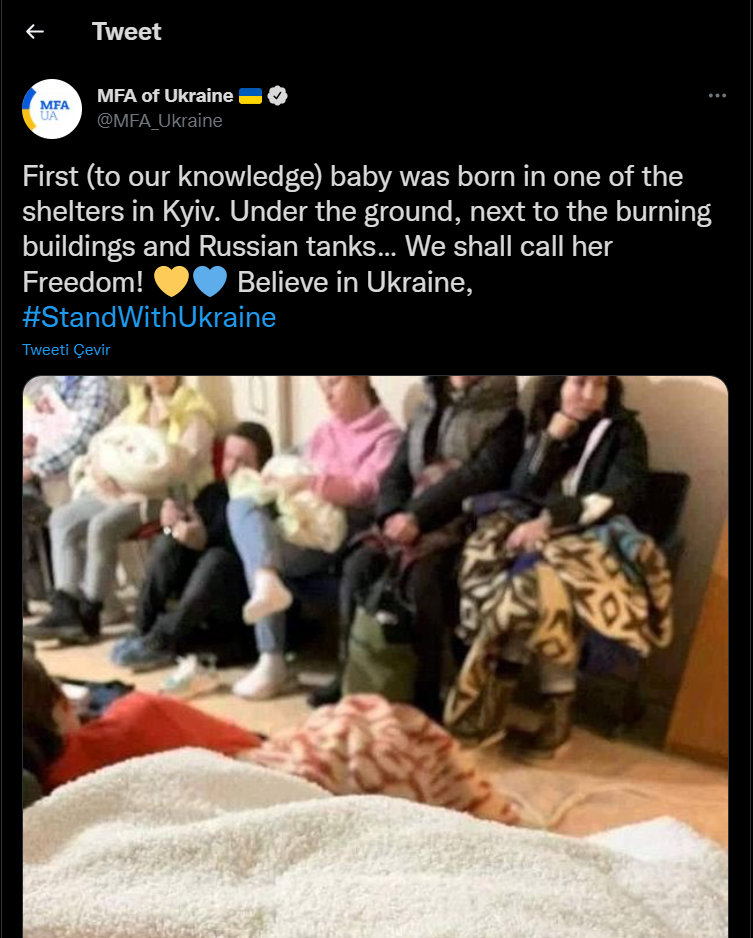The image size is (753, 938).
Task: Open the three-dot more options menu
Action: 717,96
